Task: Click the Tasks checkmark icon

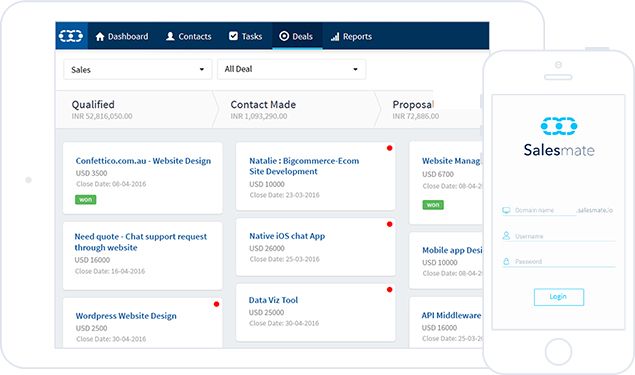Action: point(233,36)
